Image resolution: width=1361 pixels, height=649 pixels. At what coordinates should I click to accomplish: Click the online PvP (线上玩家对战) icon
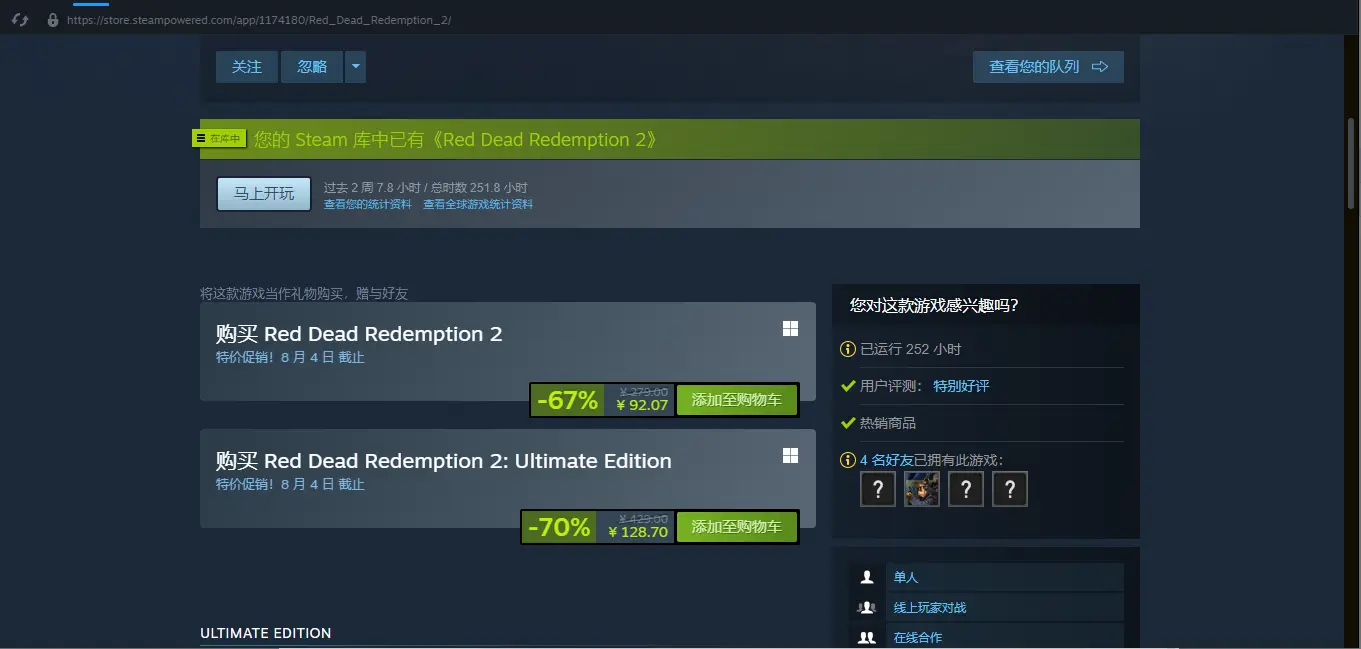[867, 607]
